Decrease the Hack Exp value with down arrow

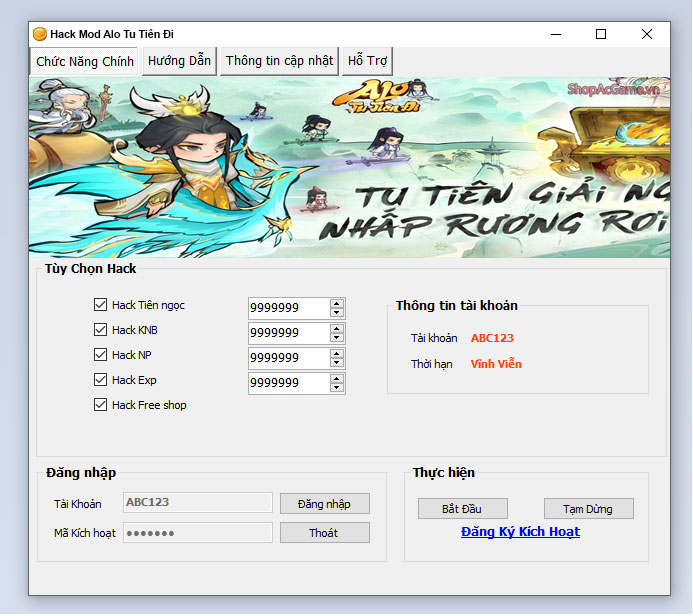pyautogui.click(x=337, y=388)
